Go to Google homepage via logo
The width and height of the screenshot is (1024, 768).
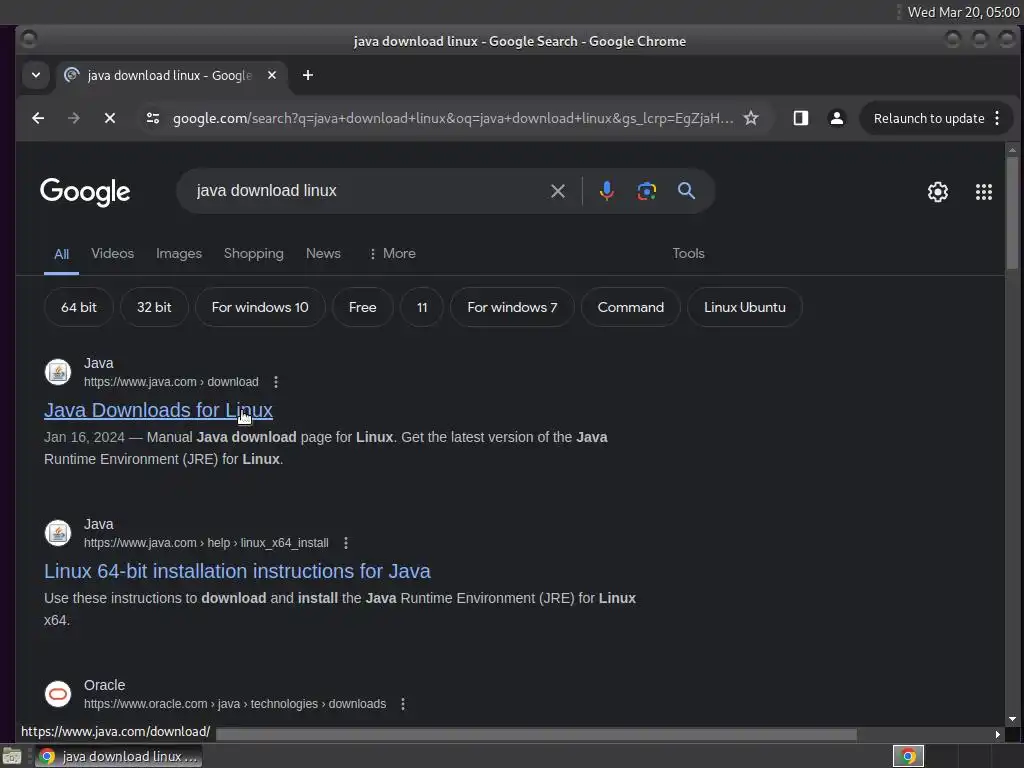tap(85, 191)
